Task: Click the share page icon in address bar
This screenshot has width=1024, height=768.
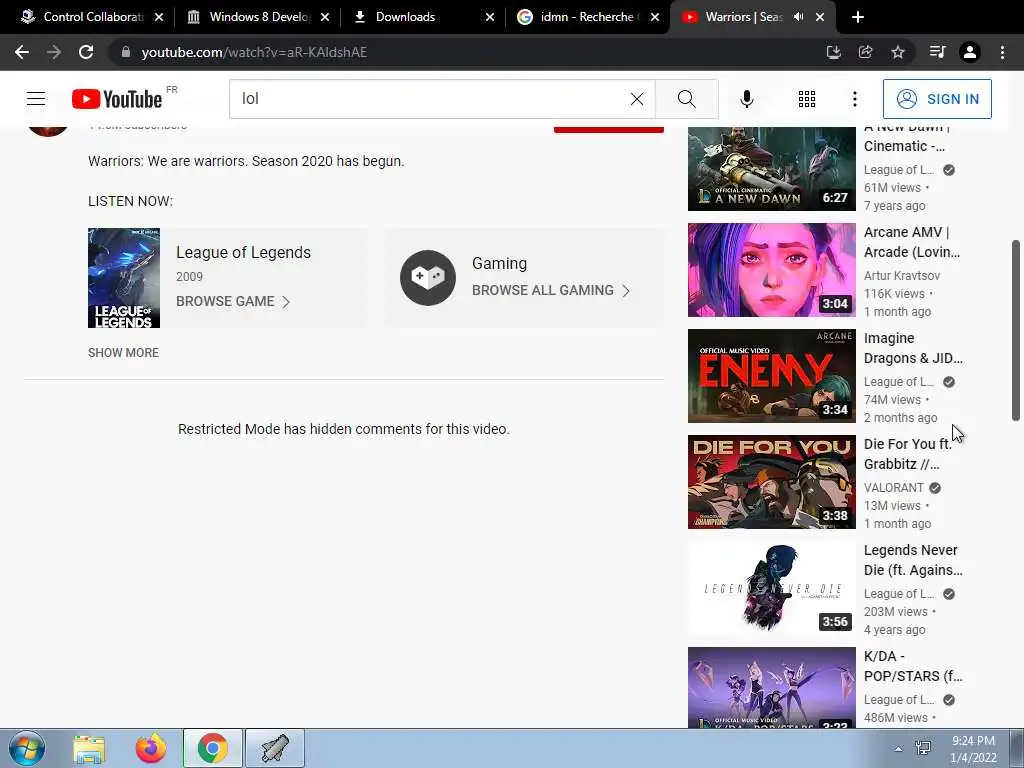Action: (x=865, y=52)
